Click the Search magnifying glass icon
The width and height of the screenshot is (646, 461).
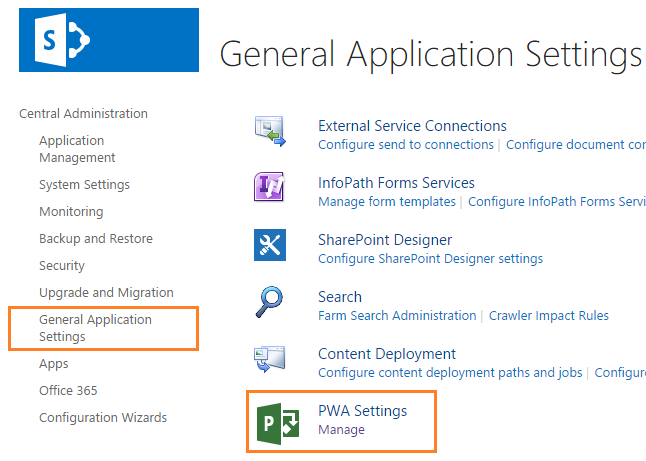[270, 302]
